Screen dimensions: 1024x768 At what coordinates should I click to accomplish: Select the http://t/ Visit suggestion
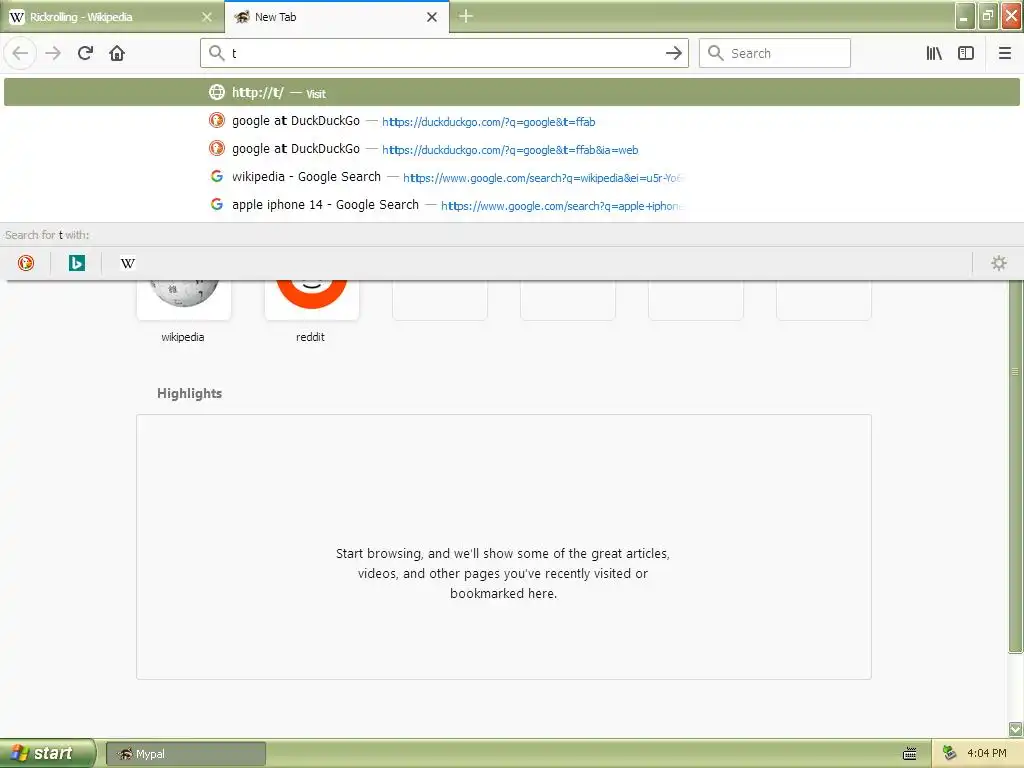[x=512, y=93]
